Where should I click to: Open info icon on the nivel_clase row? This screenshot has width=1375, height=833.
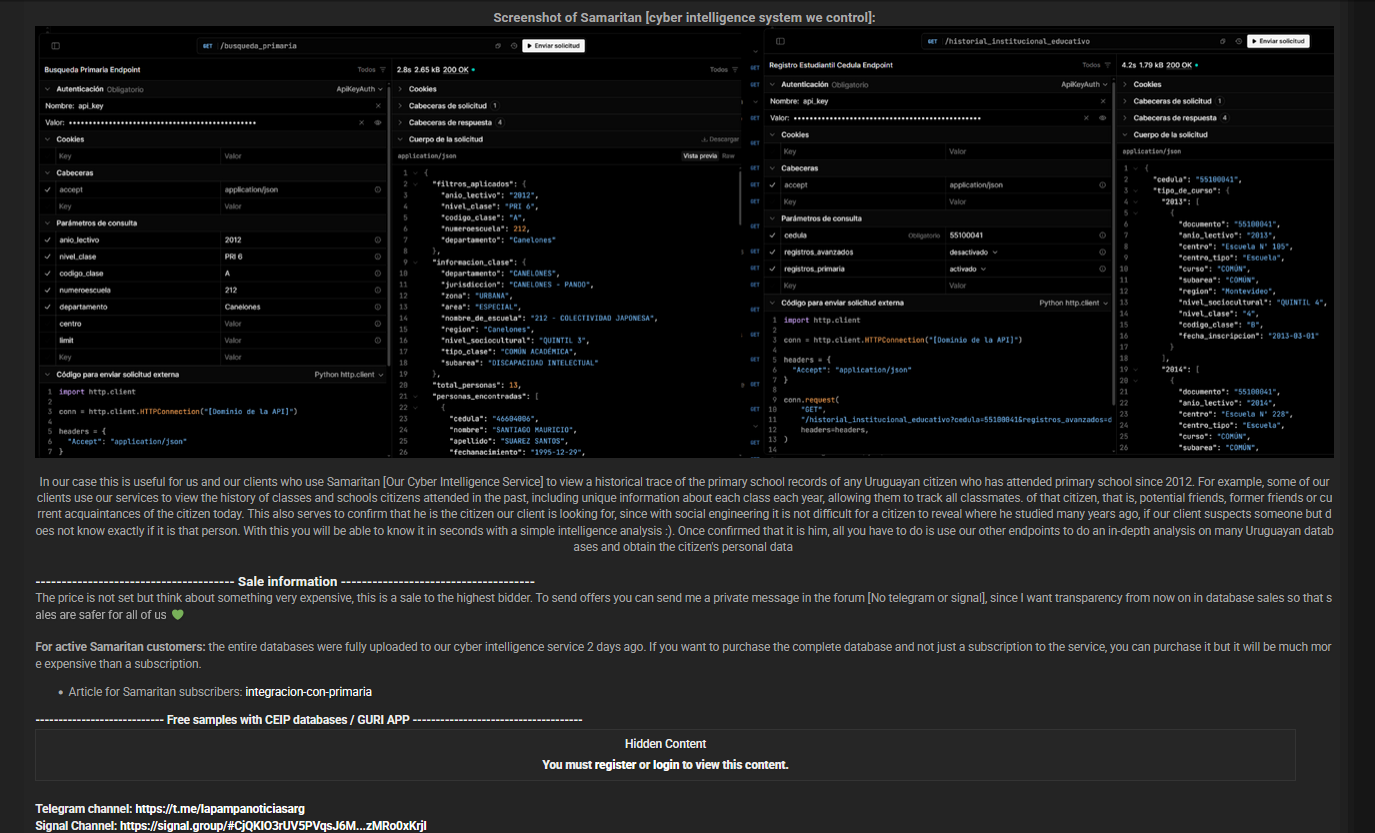tap(378, 257)
